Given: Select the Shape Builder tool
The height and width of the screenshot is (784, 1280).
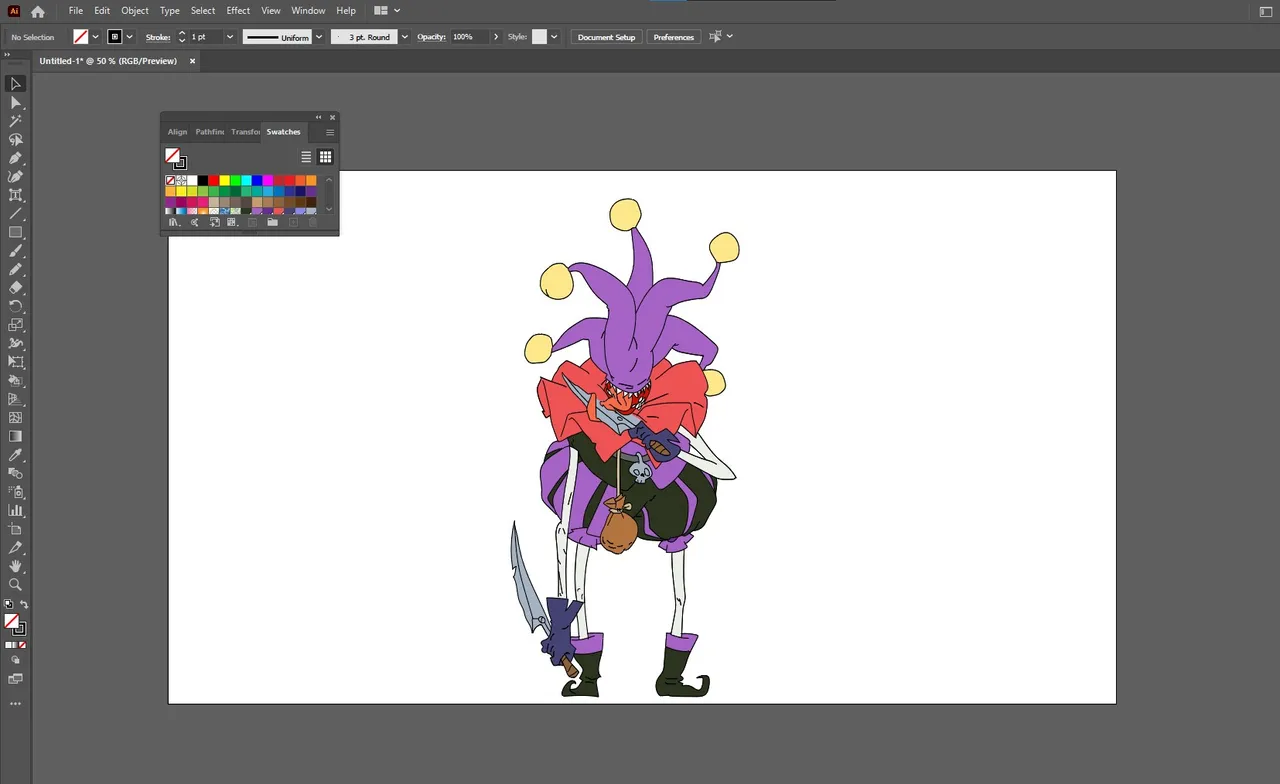Looking at the screenshot, I should click(15, 380).
